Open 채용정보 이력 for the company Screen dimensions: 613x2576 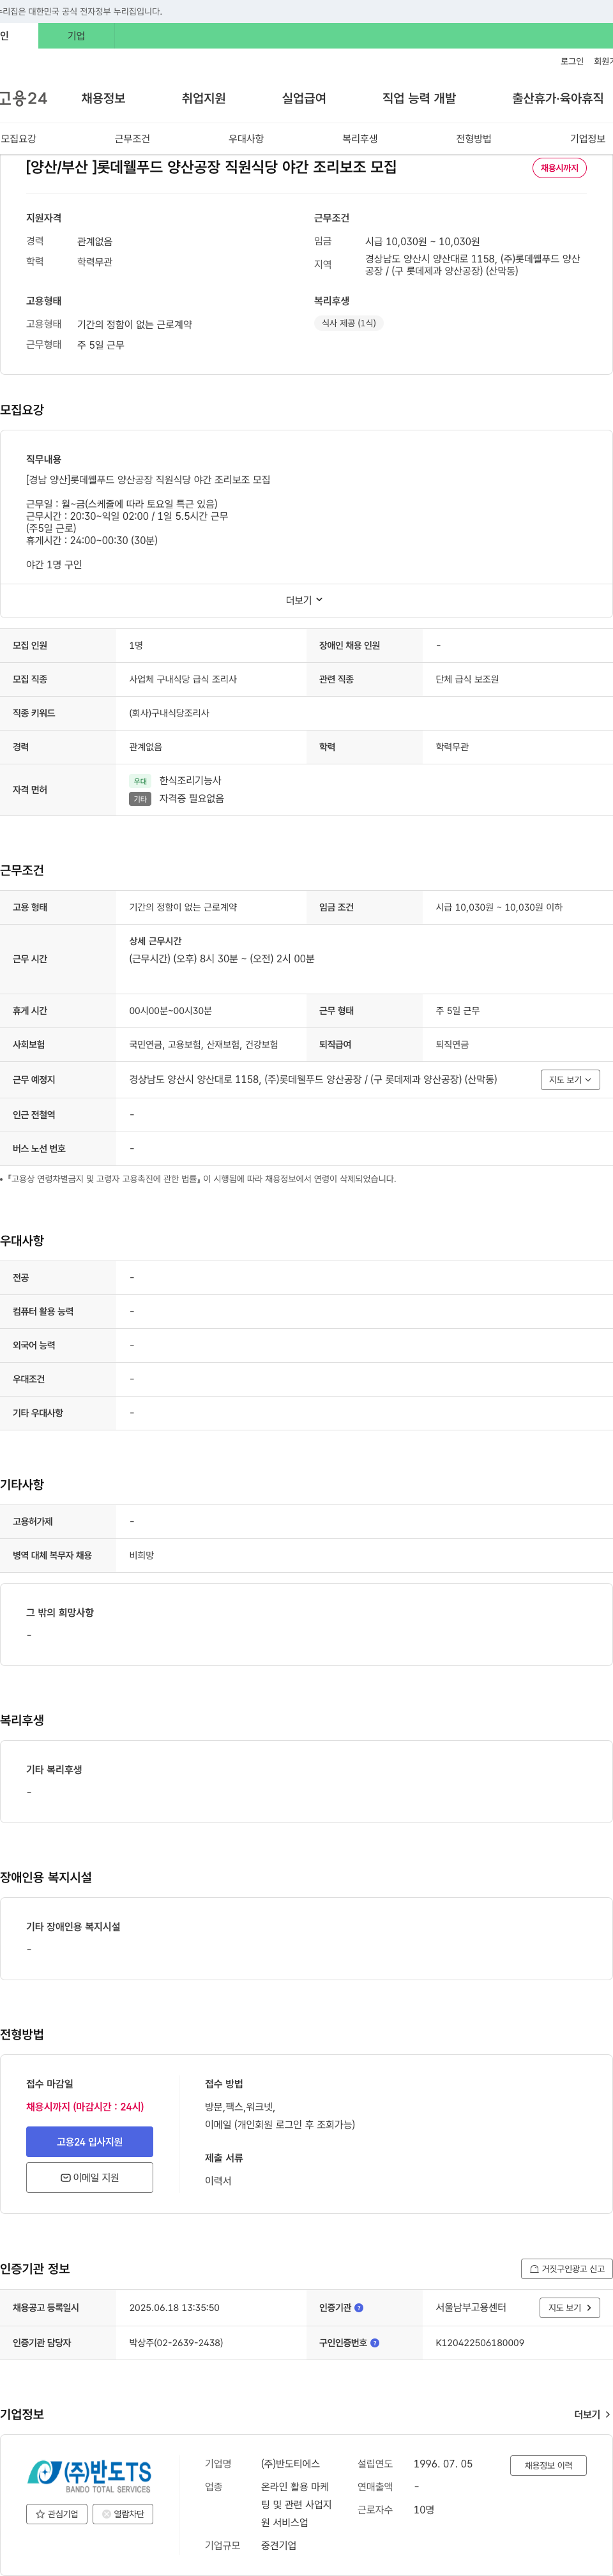[x=548, y=2465]
